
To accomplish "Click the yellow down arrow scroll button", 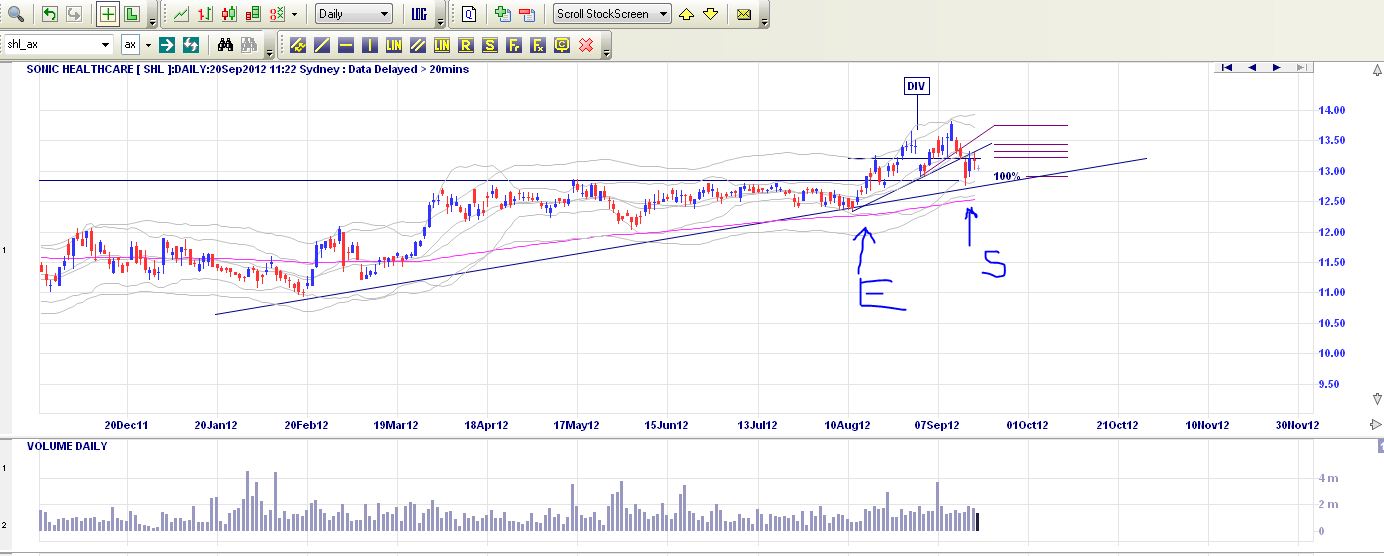I will (710, 14).
